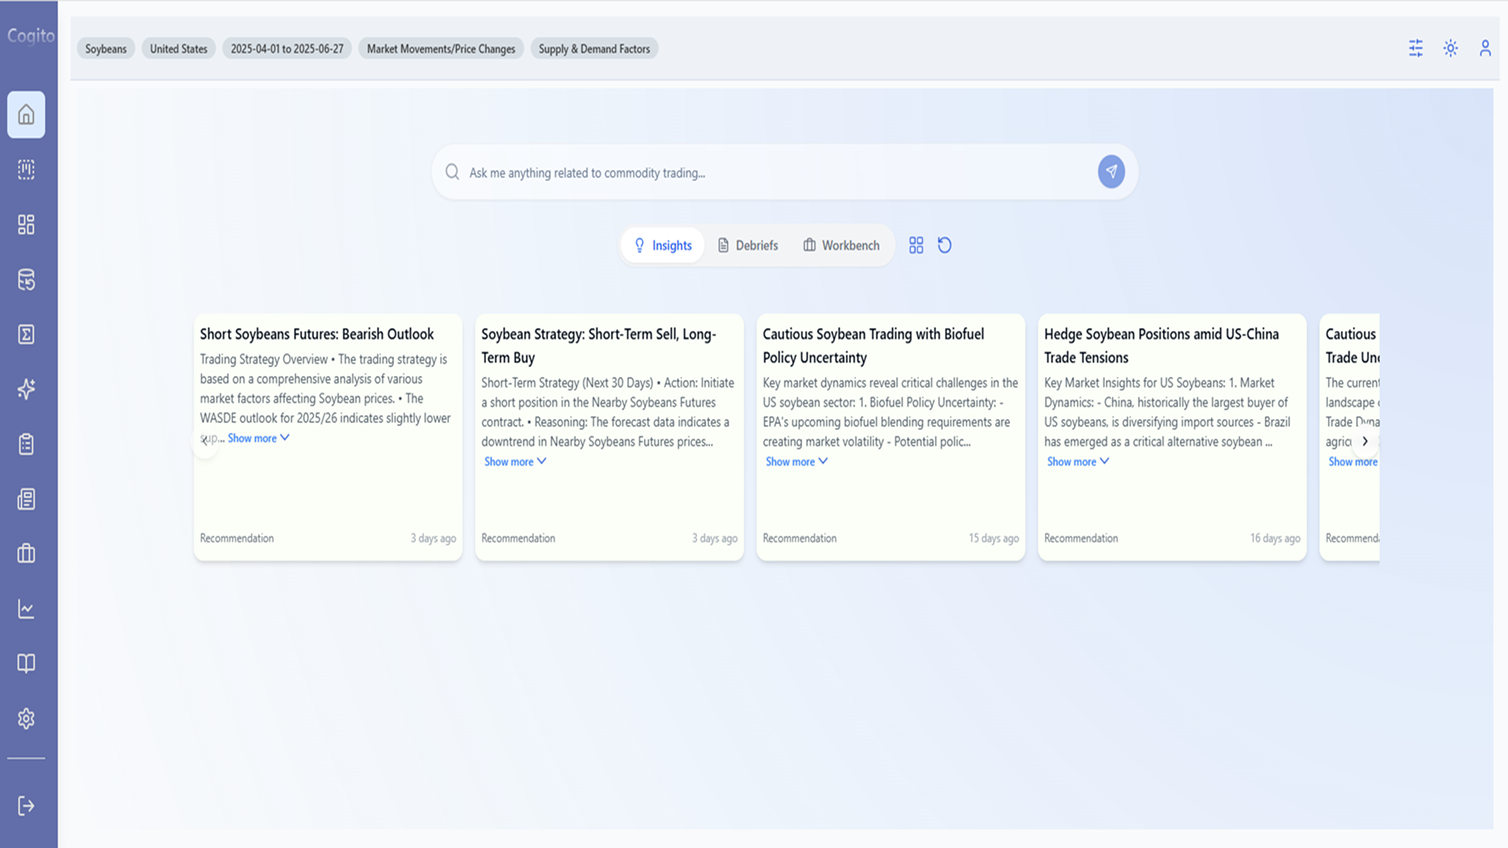Switch to grid view icon near tabs

coord(916,245)
